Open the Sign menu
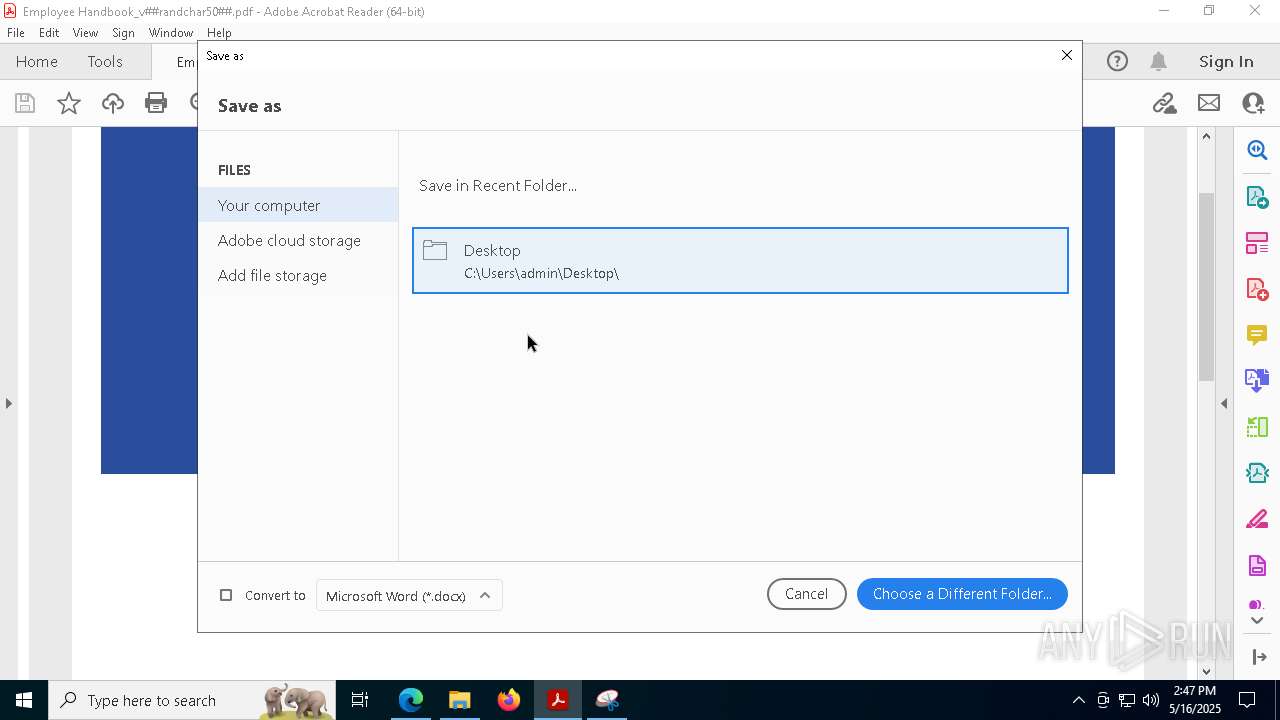 [x=123, y=32]
